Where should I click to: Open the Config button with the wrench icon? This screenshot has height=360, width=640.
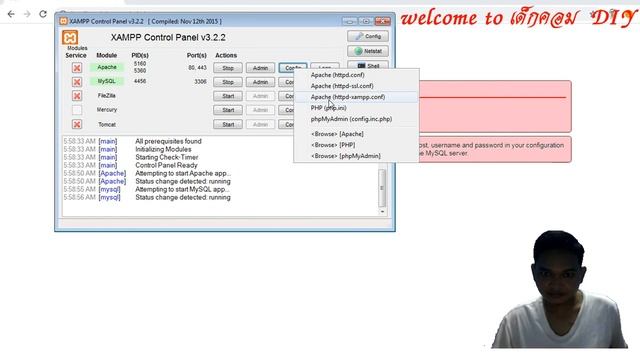[368, 36]
